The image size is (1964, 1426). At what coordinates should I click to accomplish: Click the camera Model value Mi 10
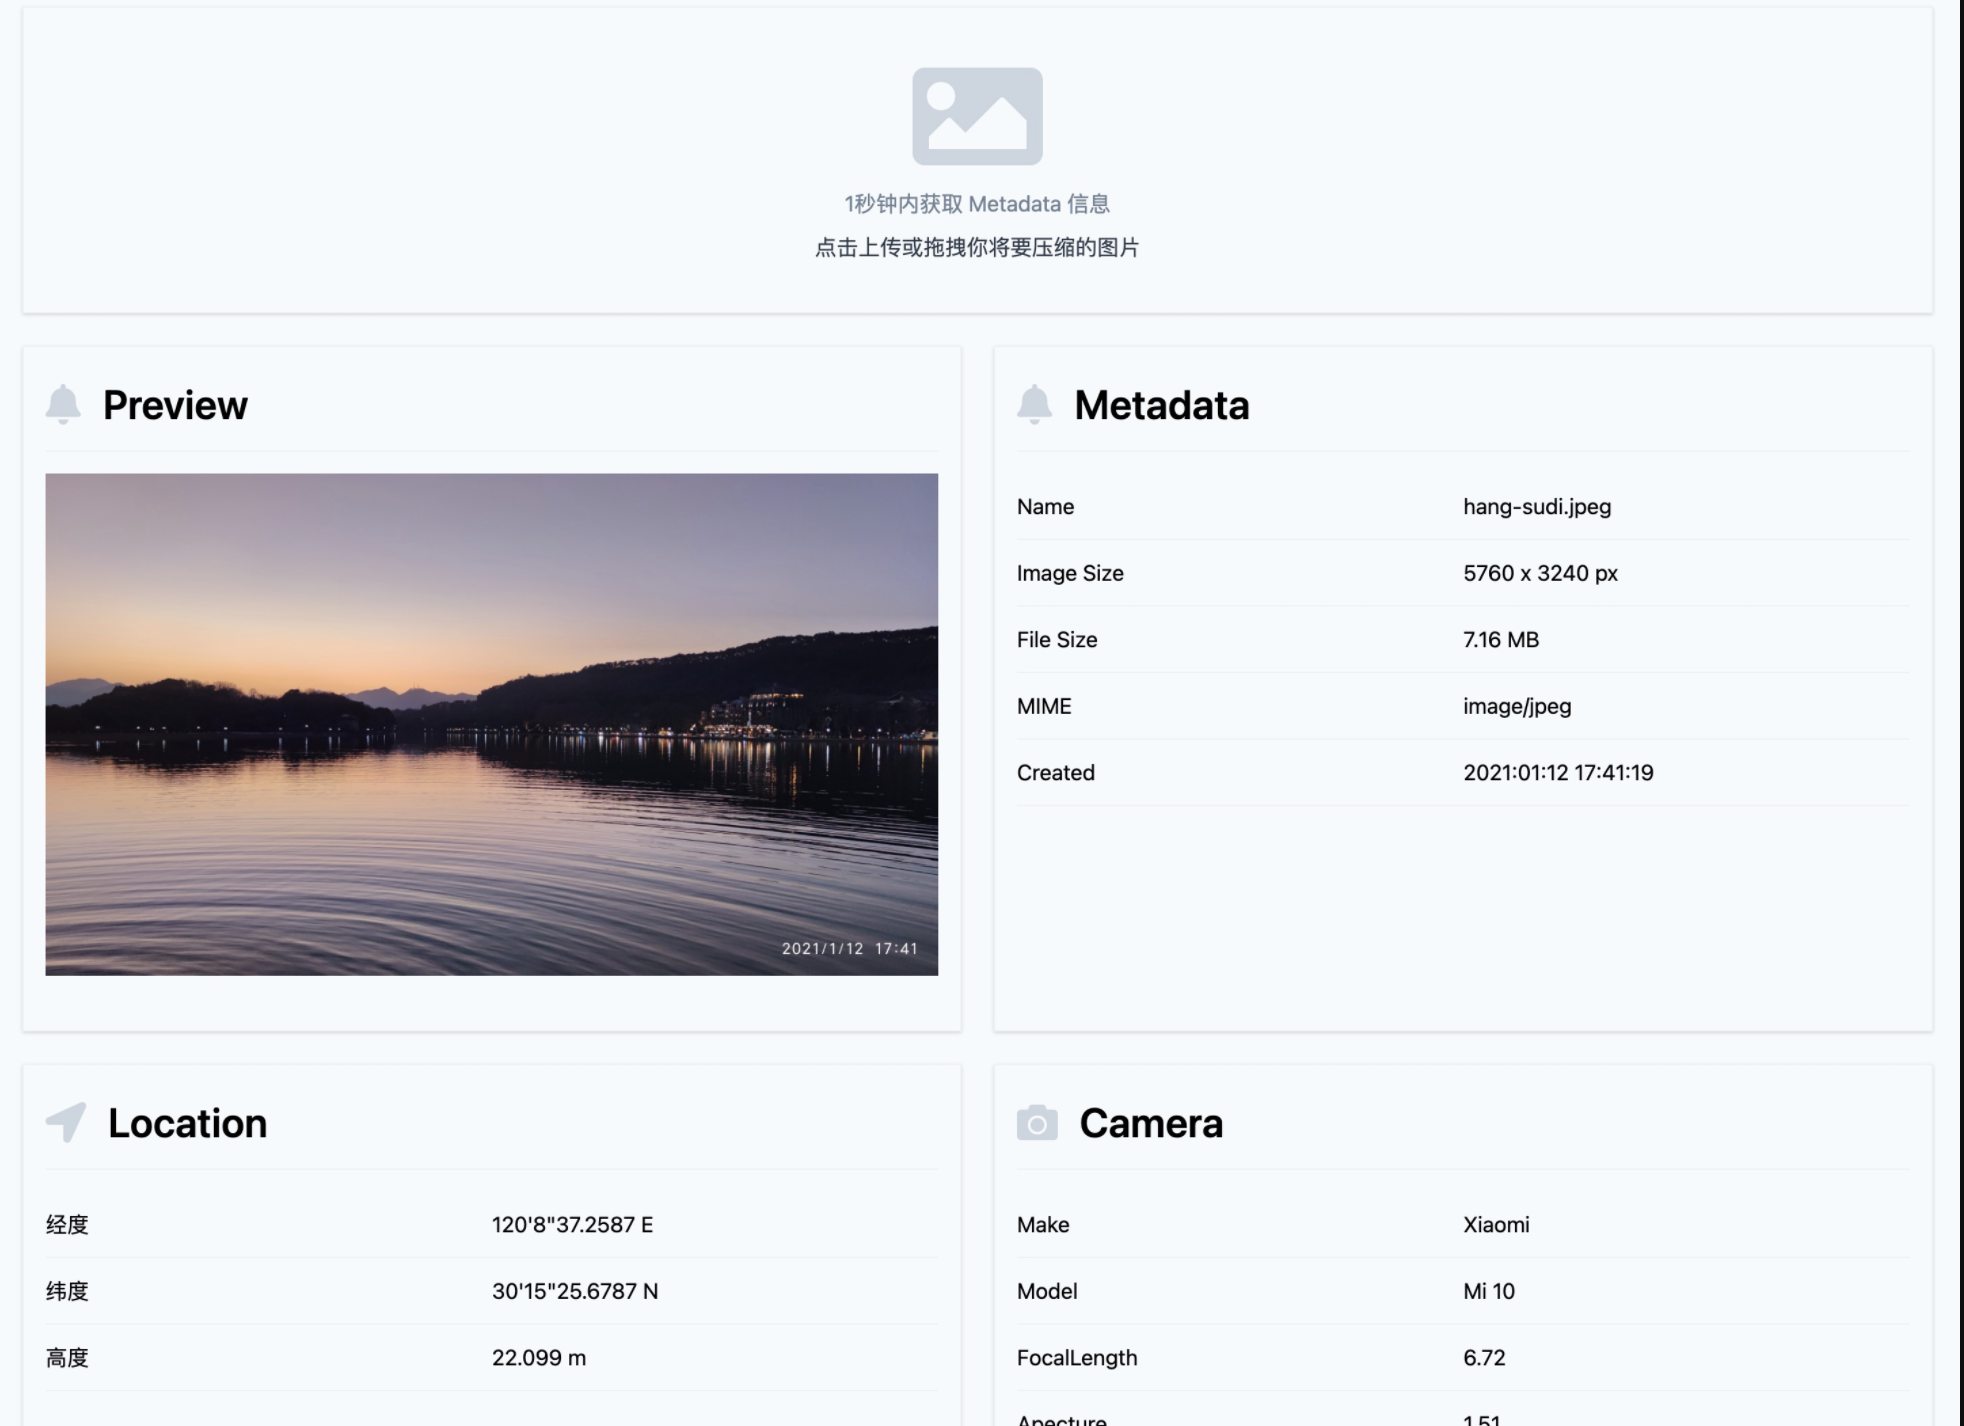coord(1488,1291)
